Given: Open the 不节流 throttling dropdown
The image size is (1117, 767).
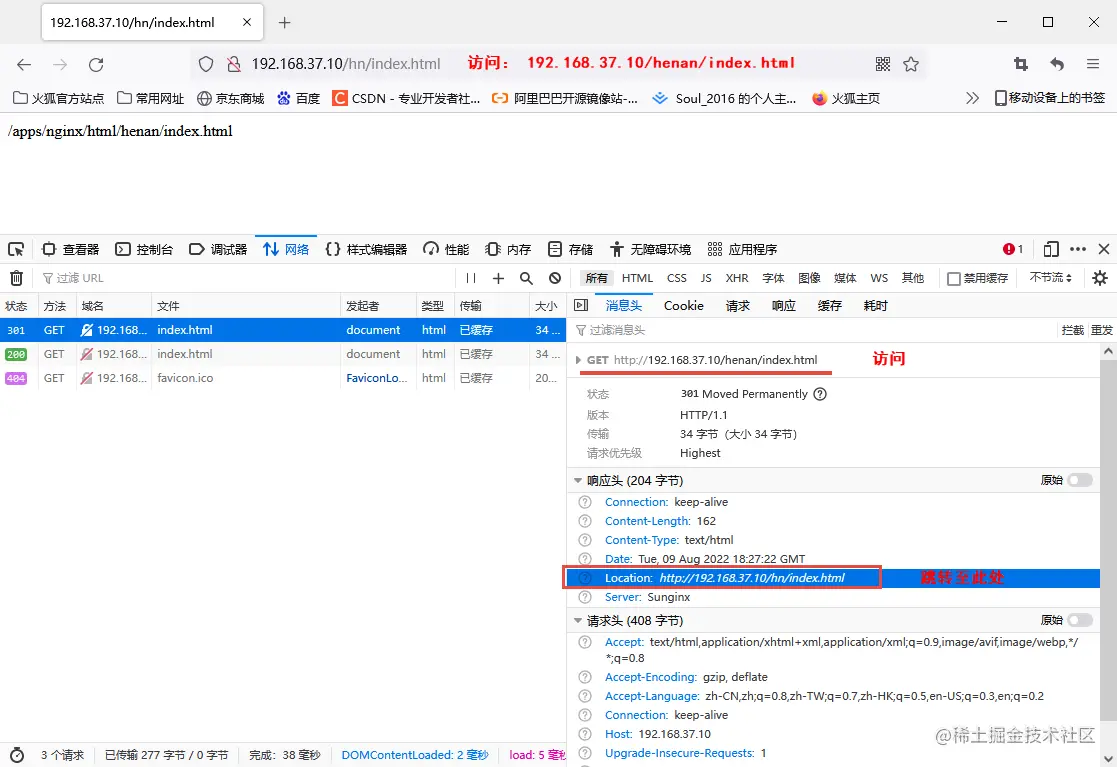Looking at the screenshot, I should point(1049,278).
